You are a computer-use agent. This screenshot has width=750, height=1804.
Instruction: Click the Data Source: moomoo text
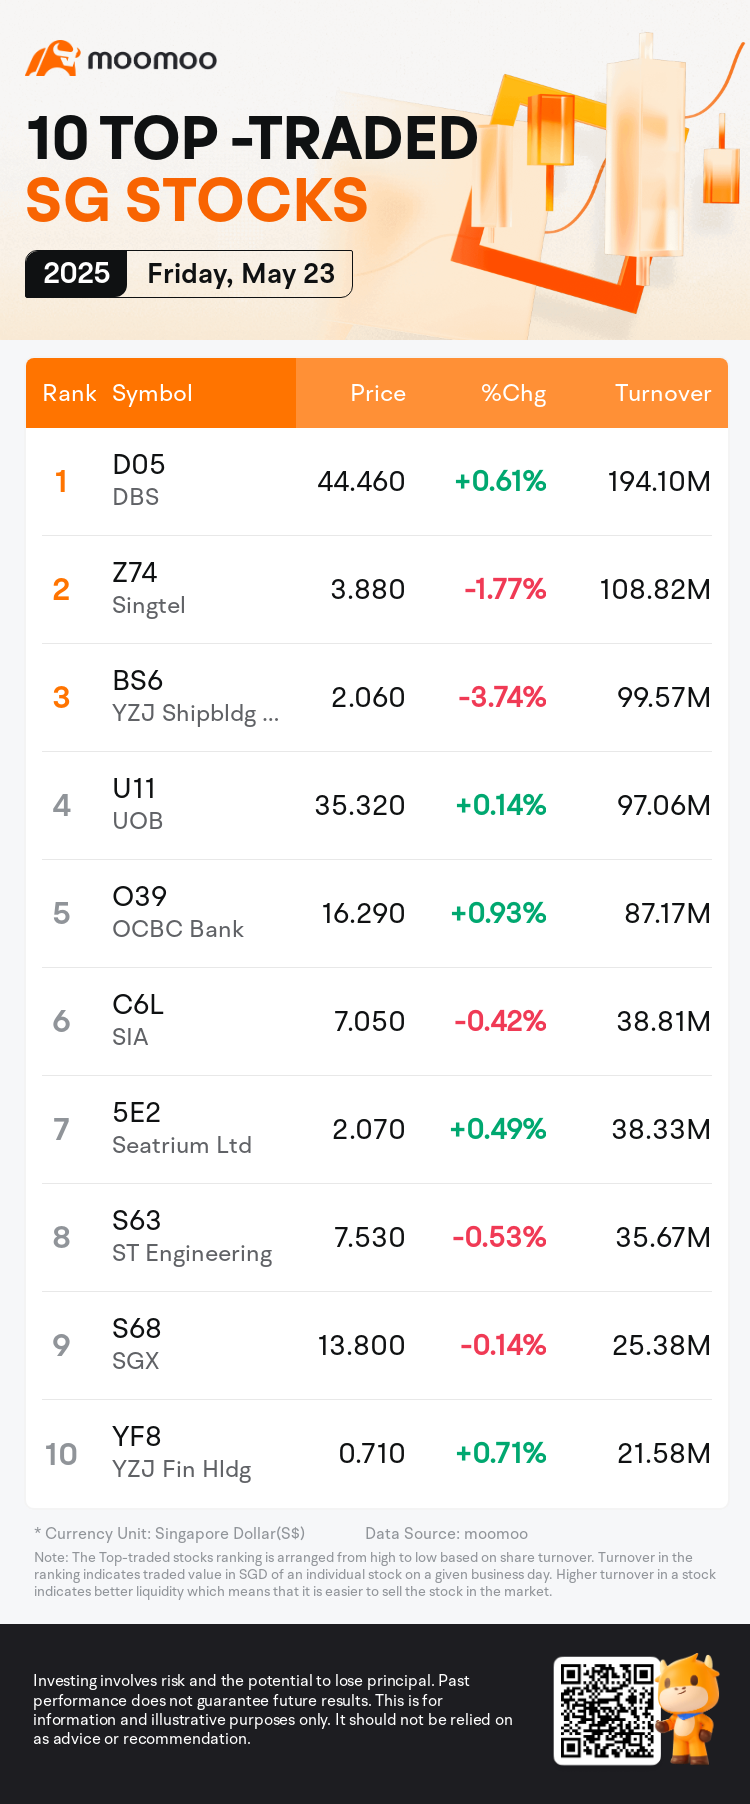click(446, 1534)
